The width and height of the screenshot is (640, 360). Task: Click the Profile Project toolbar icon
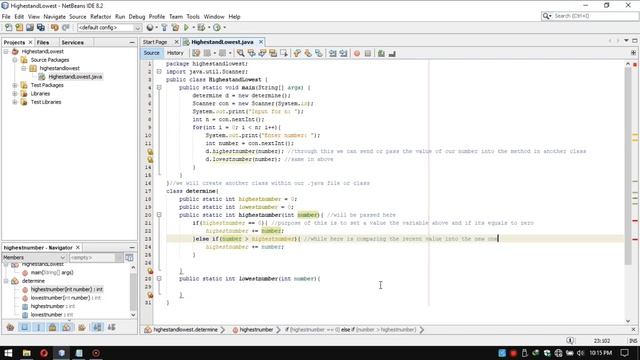pyautogui.click(x=217, y=27)
